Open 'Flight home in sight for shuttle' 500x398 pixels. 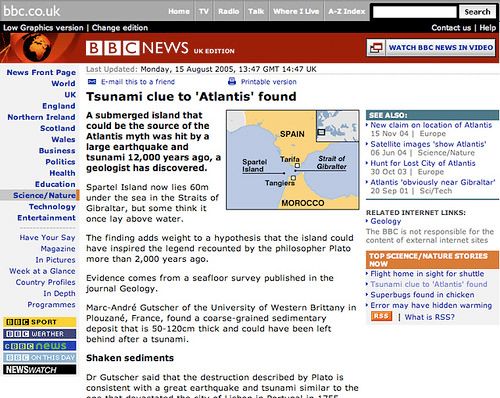click(427, 274)
